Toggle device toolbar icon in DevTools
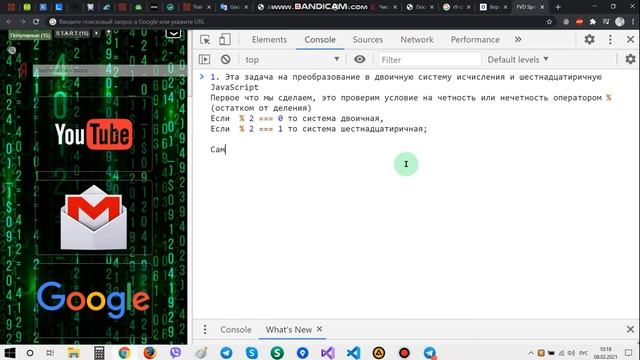 point(224,40)
